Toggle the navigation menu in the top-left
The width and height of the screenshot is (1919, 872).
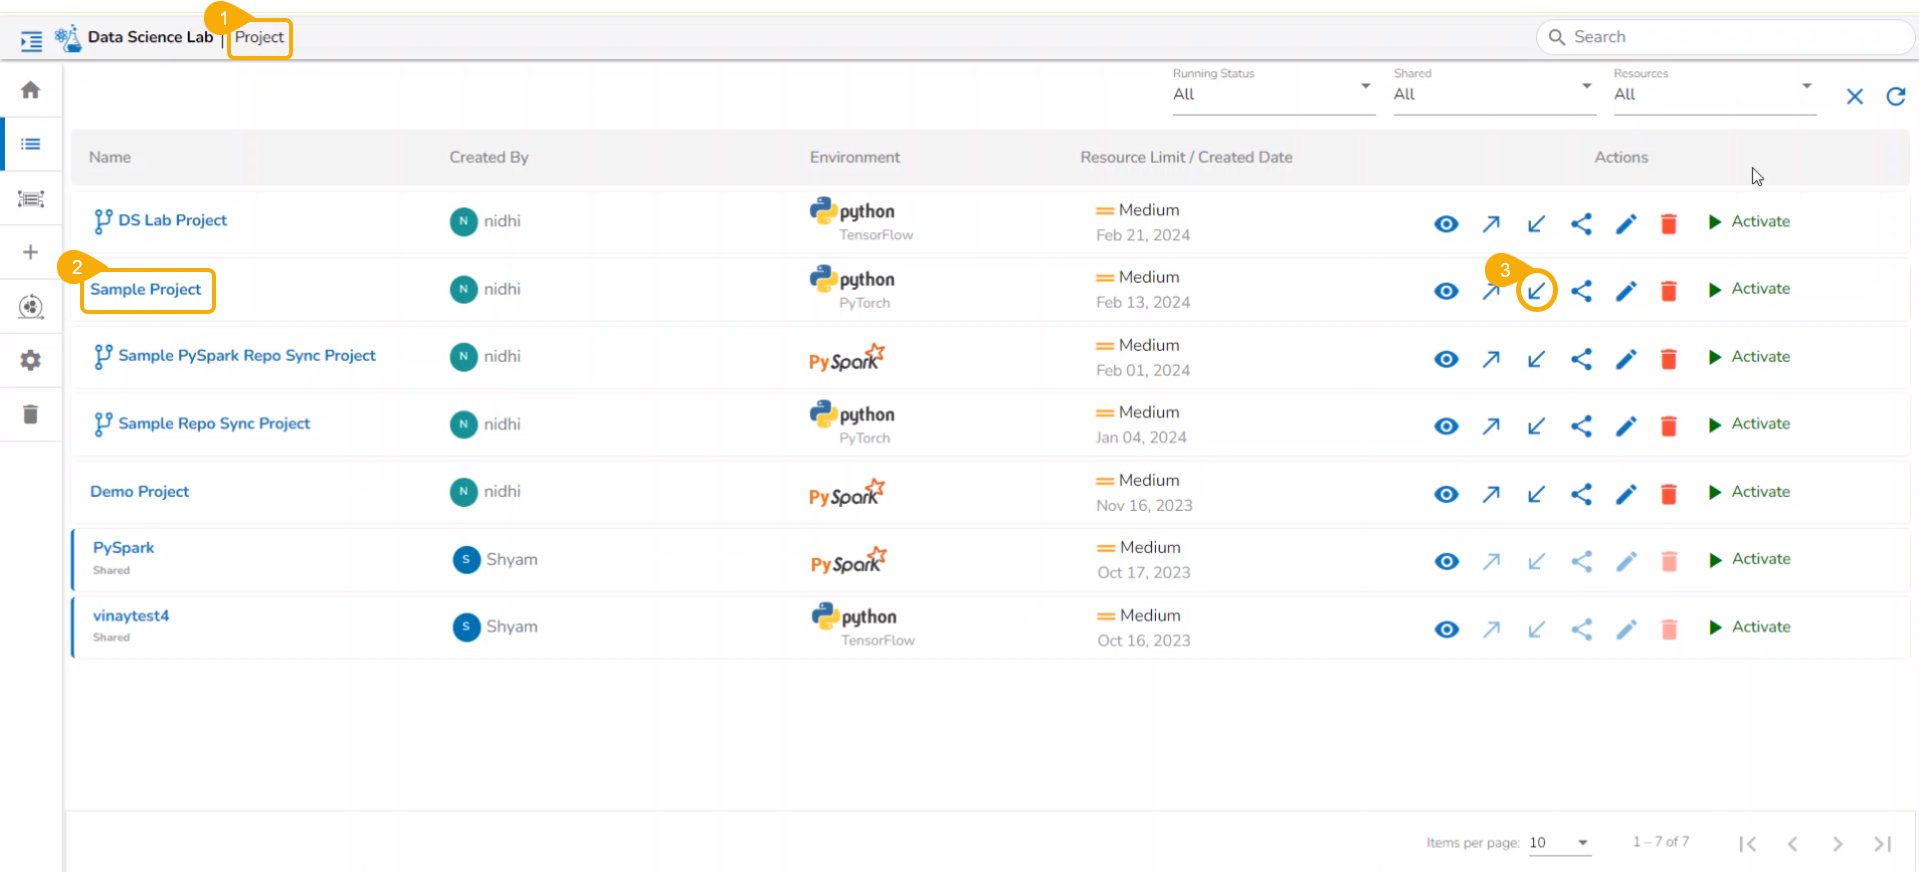click(31, 41)
